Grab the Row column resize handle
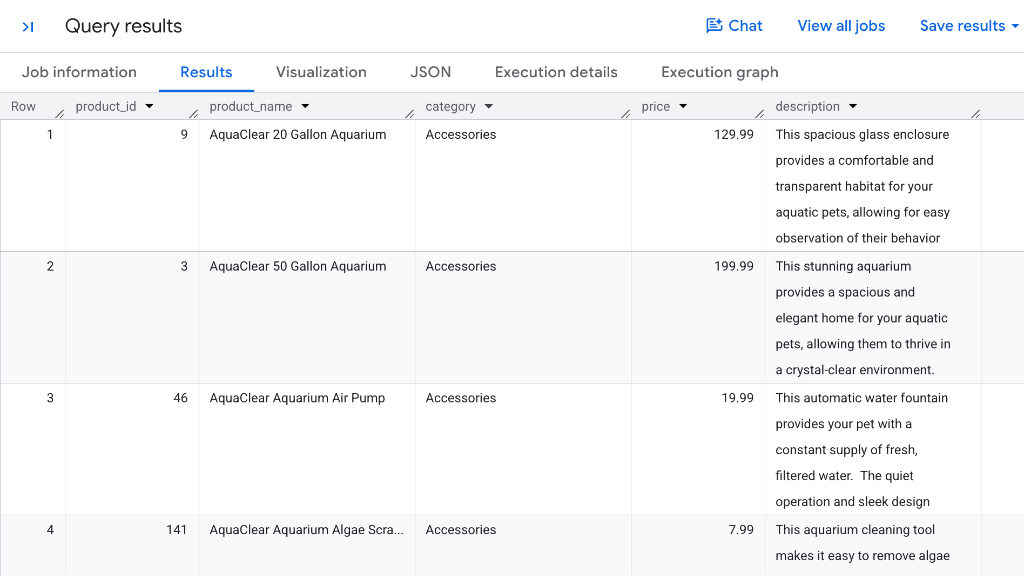Viewport: 1024px width, 581px height. tap(59, 114)
